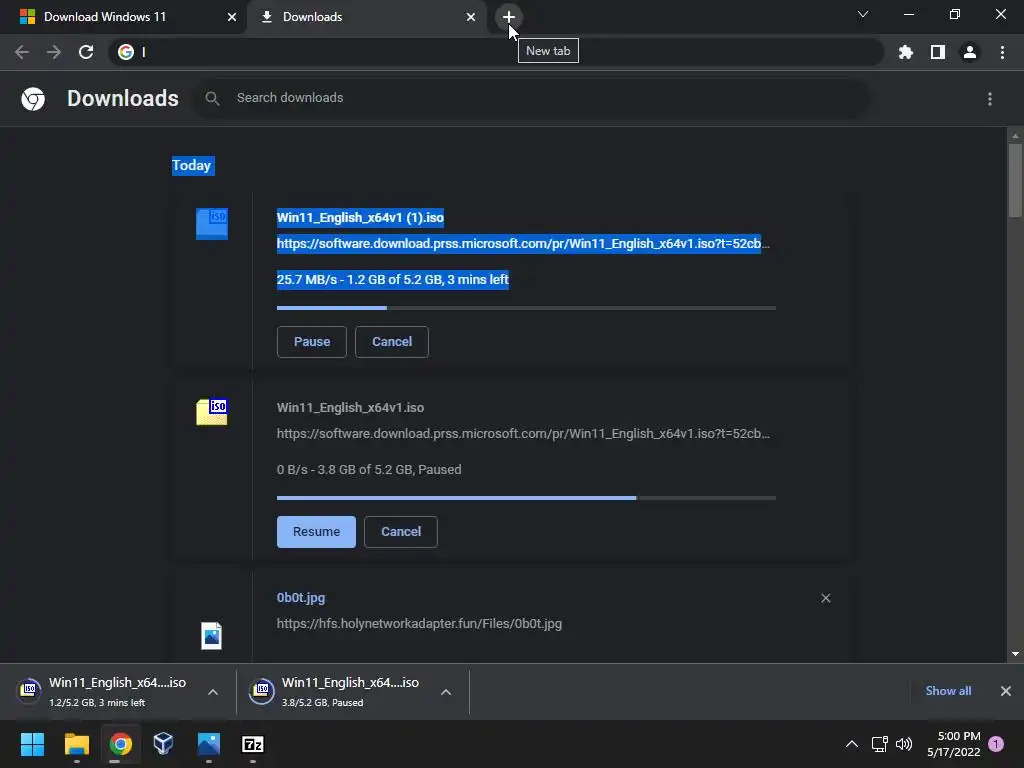Switch to the Download Windows 11 tab
1024x768 pixels.
pos(124,17)
